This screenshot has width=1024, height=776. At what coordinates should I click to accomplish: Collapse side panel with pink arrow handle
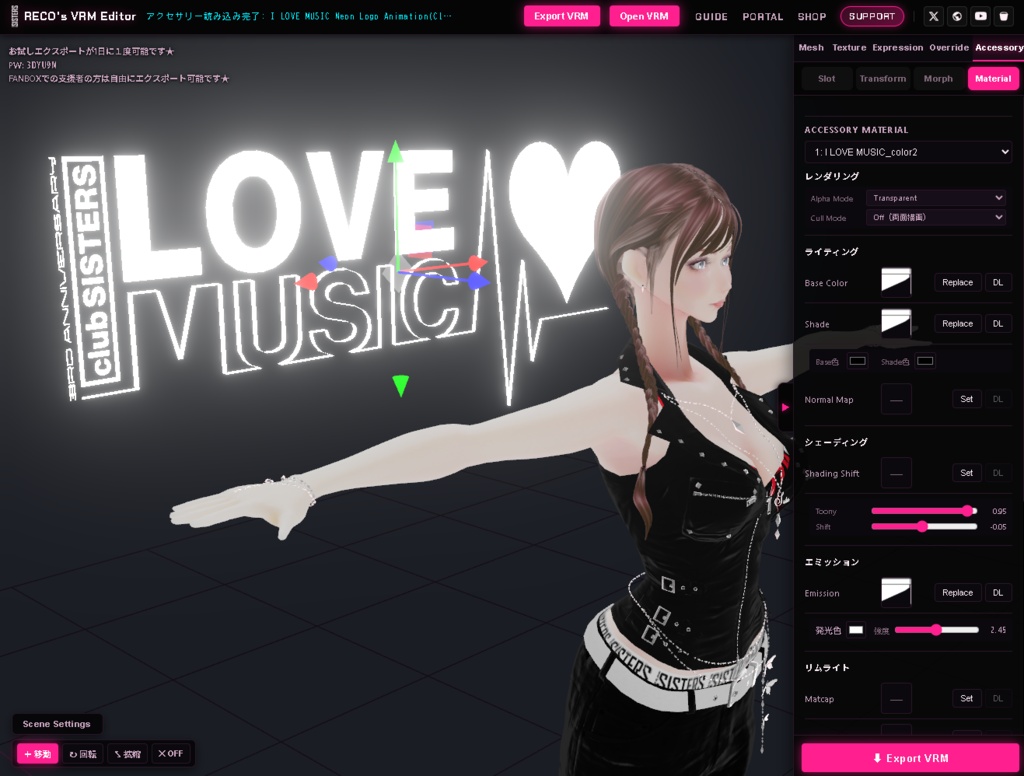785,407
